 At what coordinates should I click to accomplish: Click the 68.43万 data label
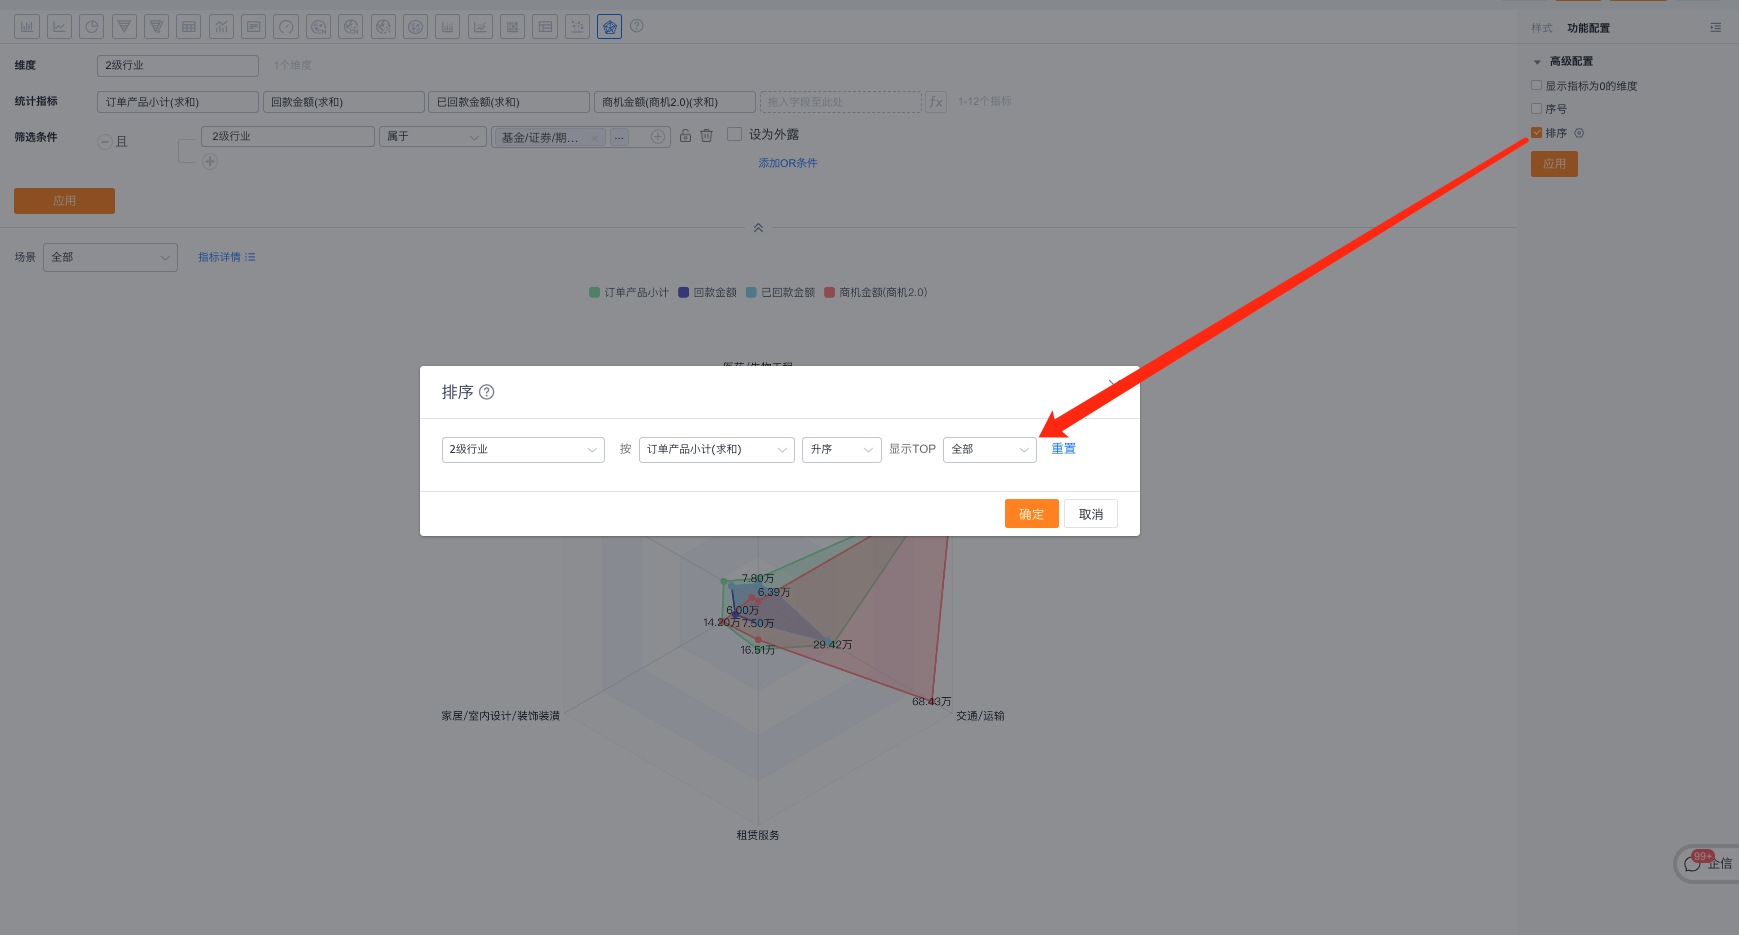tap(932, 702)
